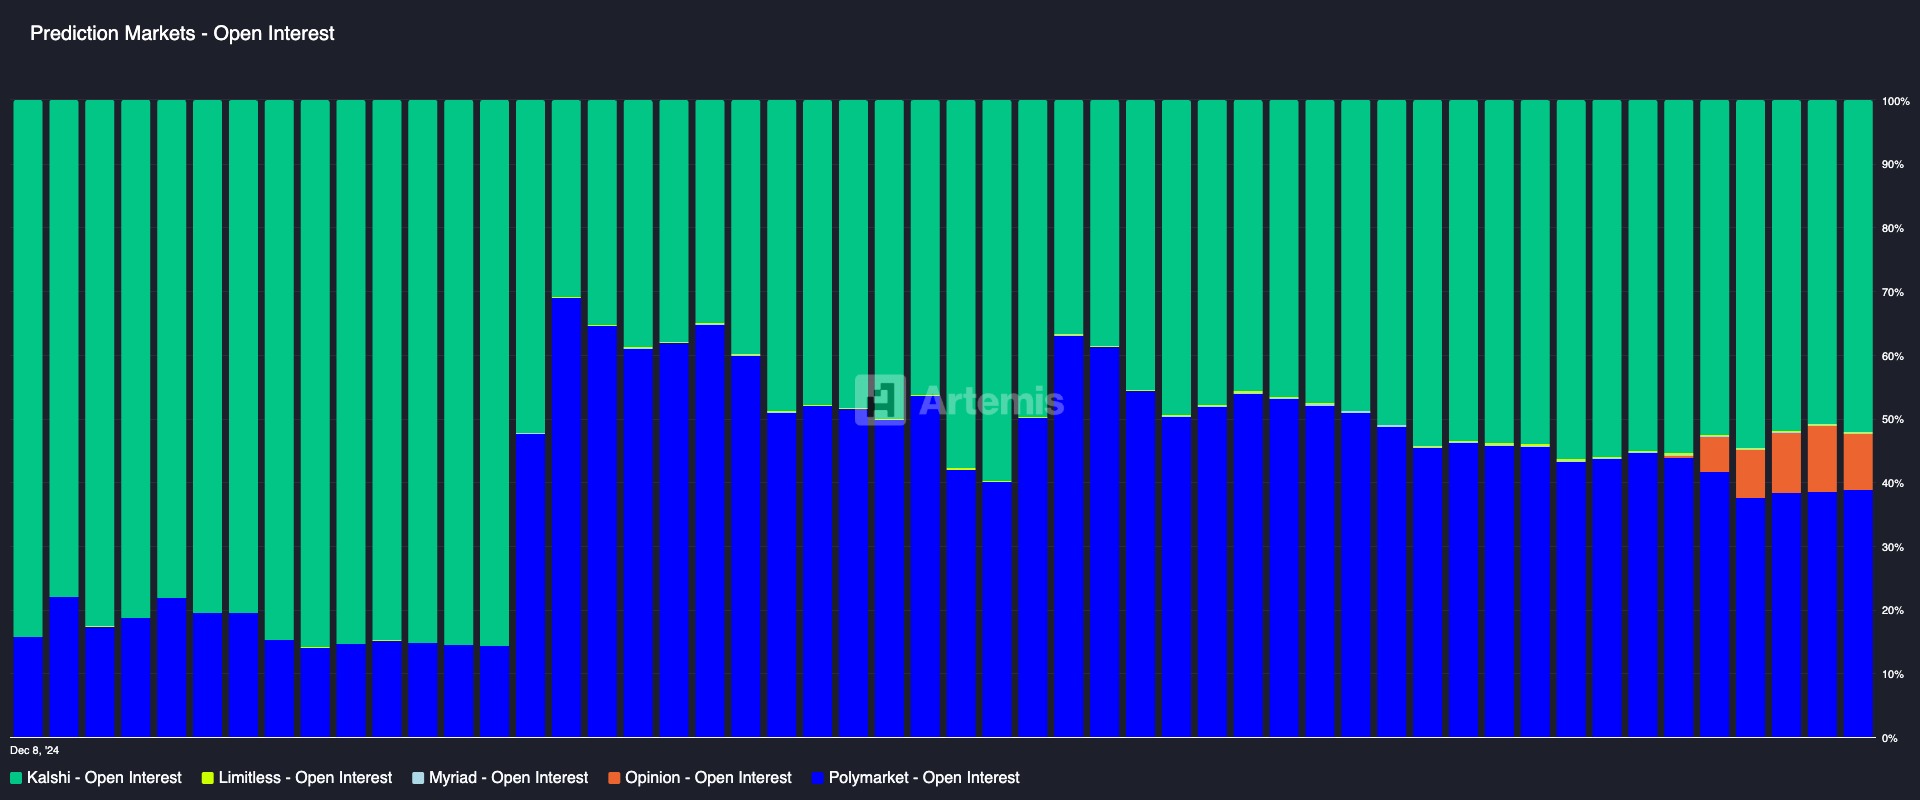Click the light blue Myriad legend swatch
Image resolution: width=1920 pixels, height=800 pixels.
pos(418,778)
